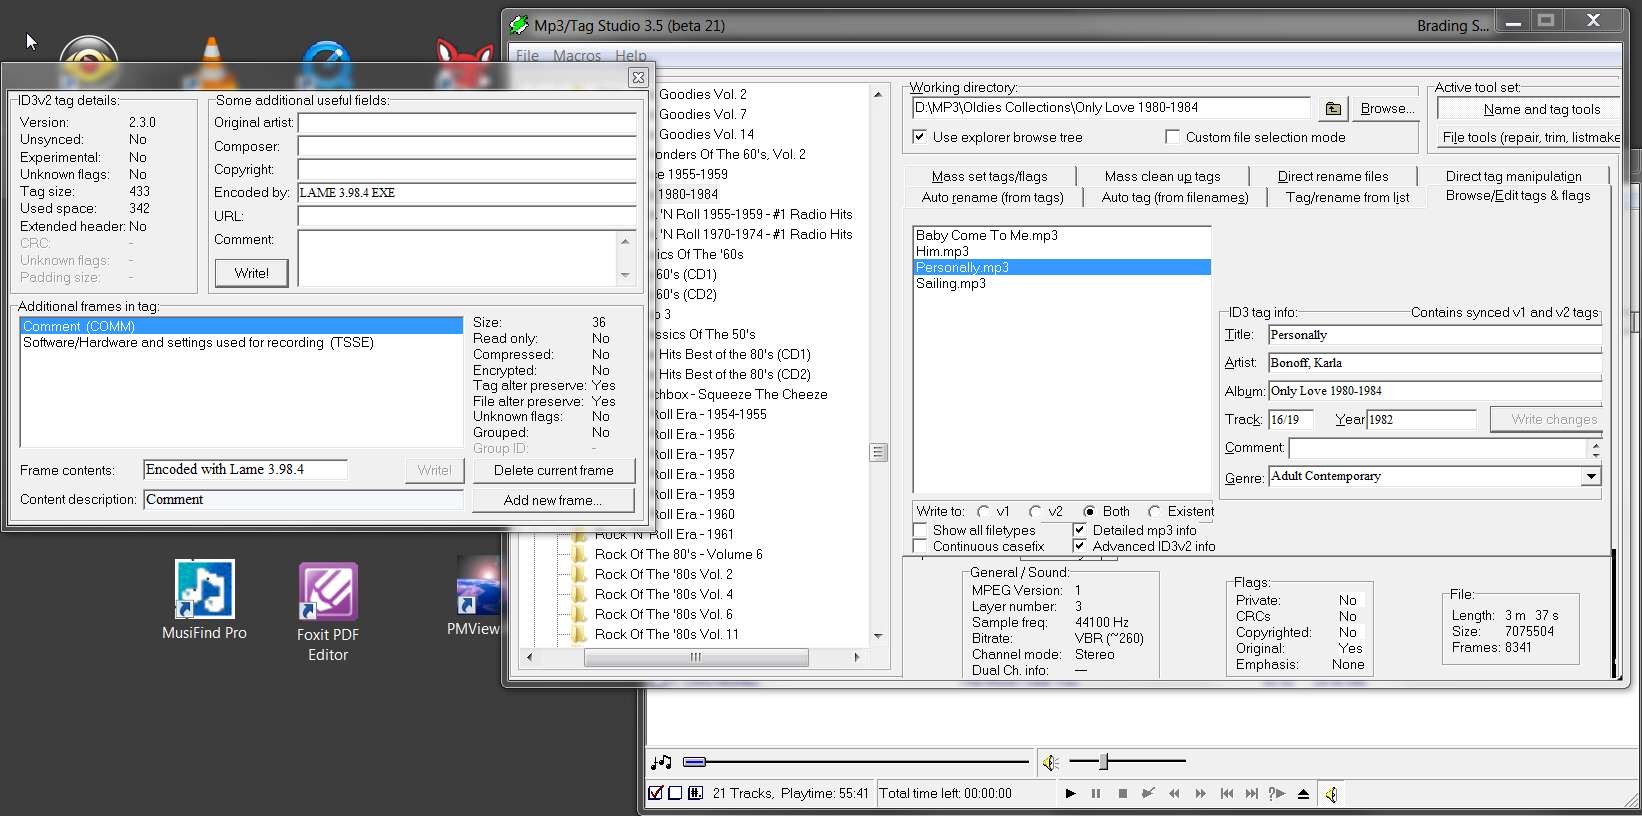Click the ID3v2 dialog comment box scroll-down arrow
This screenshot has height=816, width=1642.
(626, 275)
